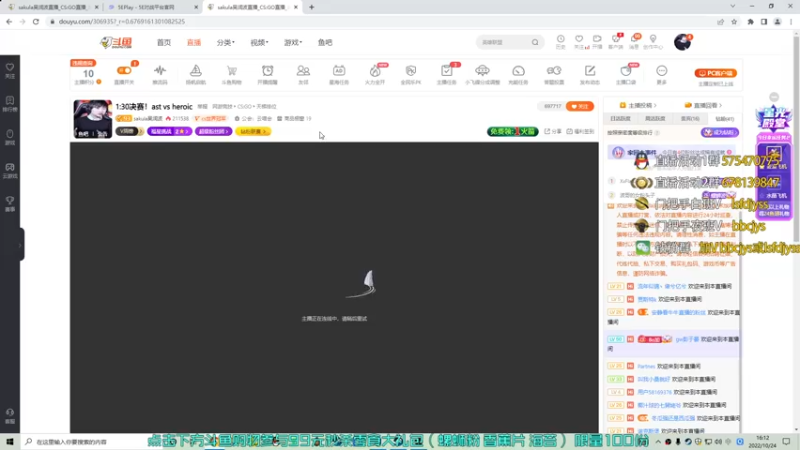
Task: Open the two-people friends icon
Action: pyautogui.click(x=303, y=71)
